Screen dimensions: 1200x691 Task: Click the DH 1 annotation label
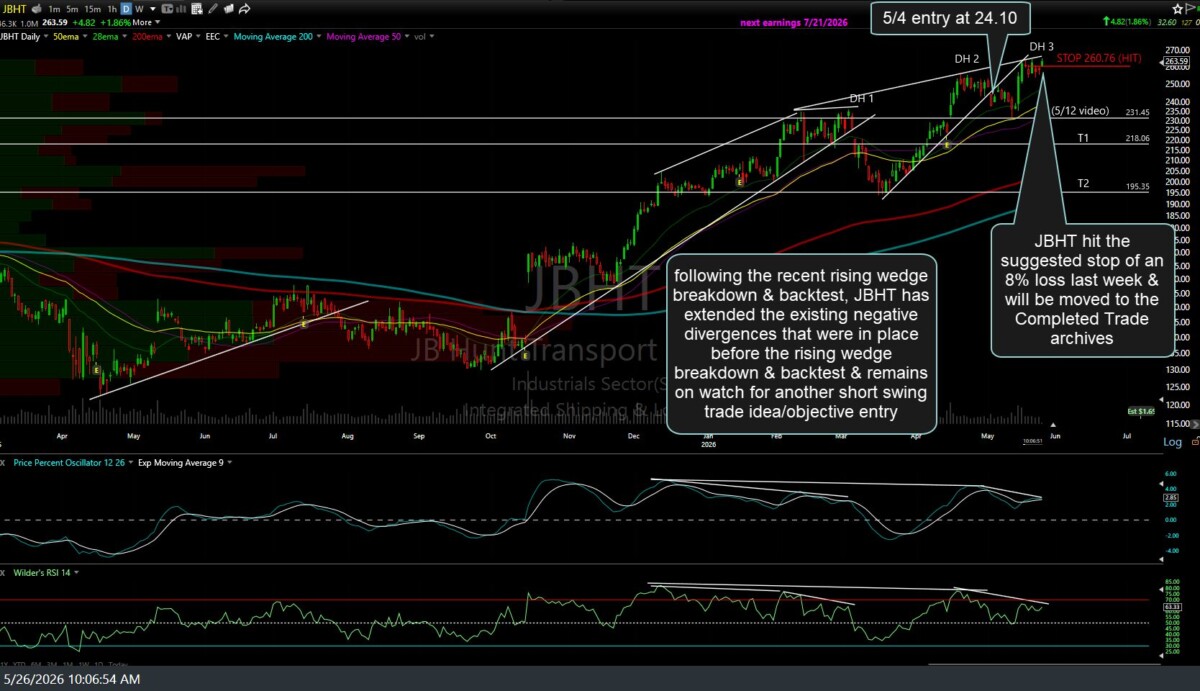click(862, 98)
